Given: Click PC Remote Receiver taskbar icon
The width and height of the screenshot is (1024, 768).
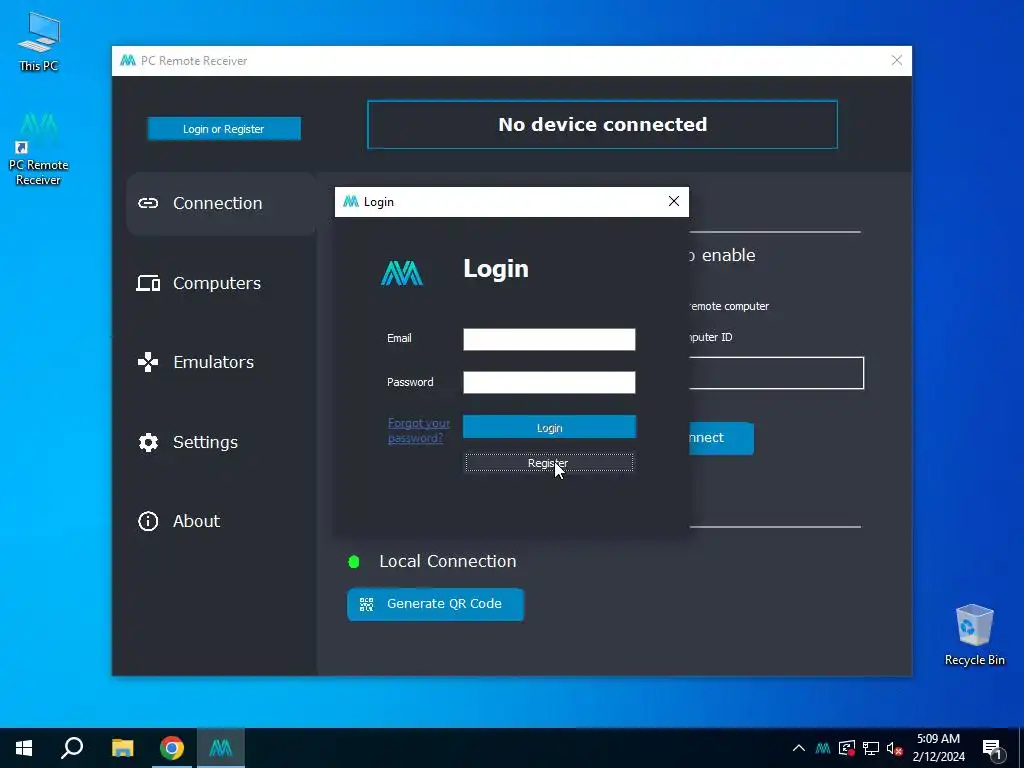Looking at the screenshot, I should [x=221, y=748].
